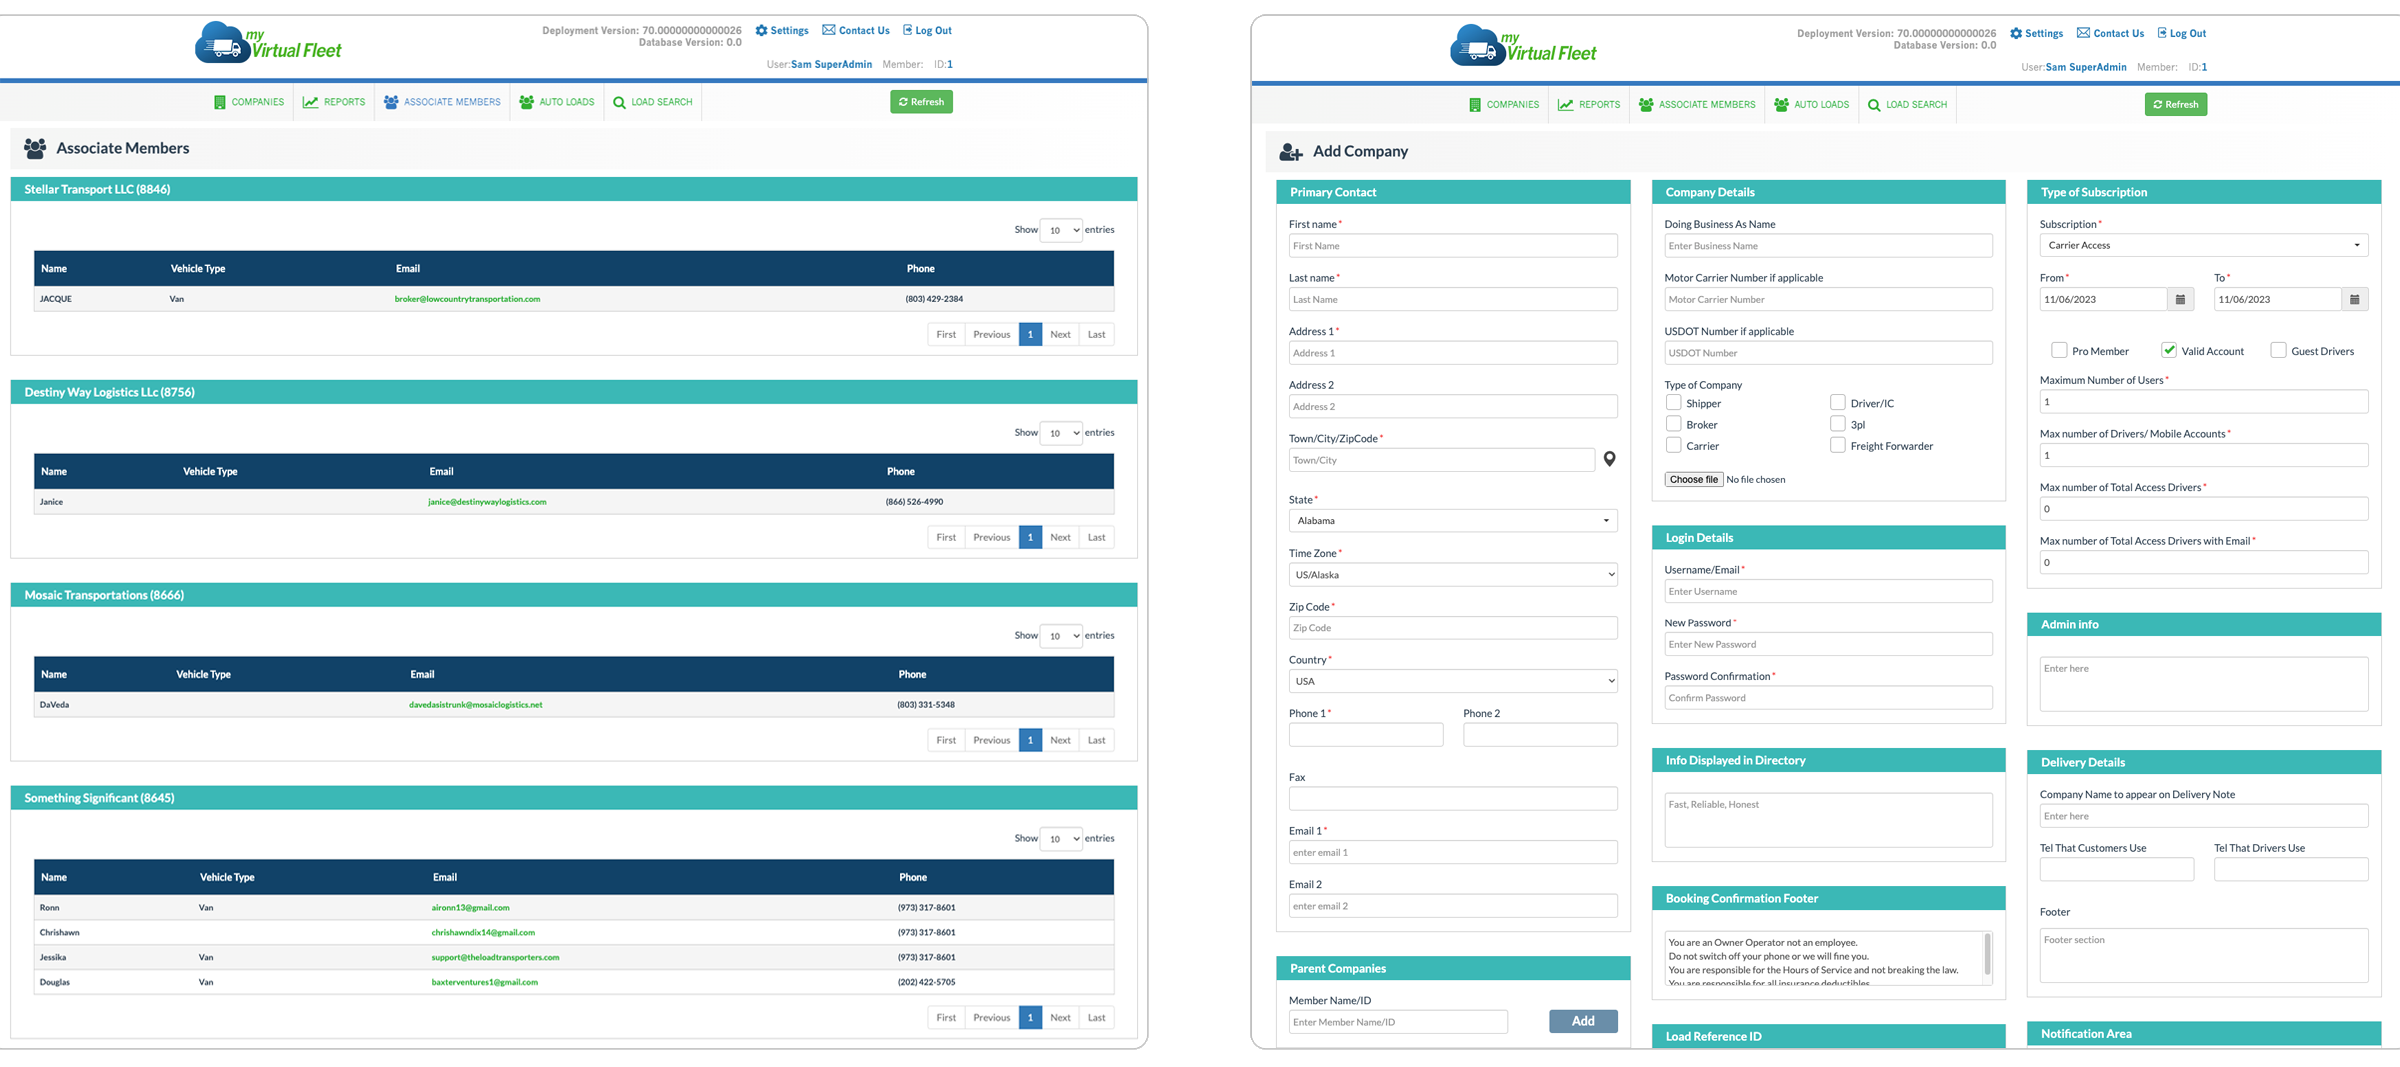Image resolution: width=2400 pixels, height=1067 pixels.
Task: Open the Reports tab on Associate Members page
Action: (x=334, y=102)
